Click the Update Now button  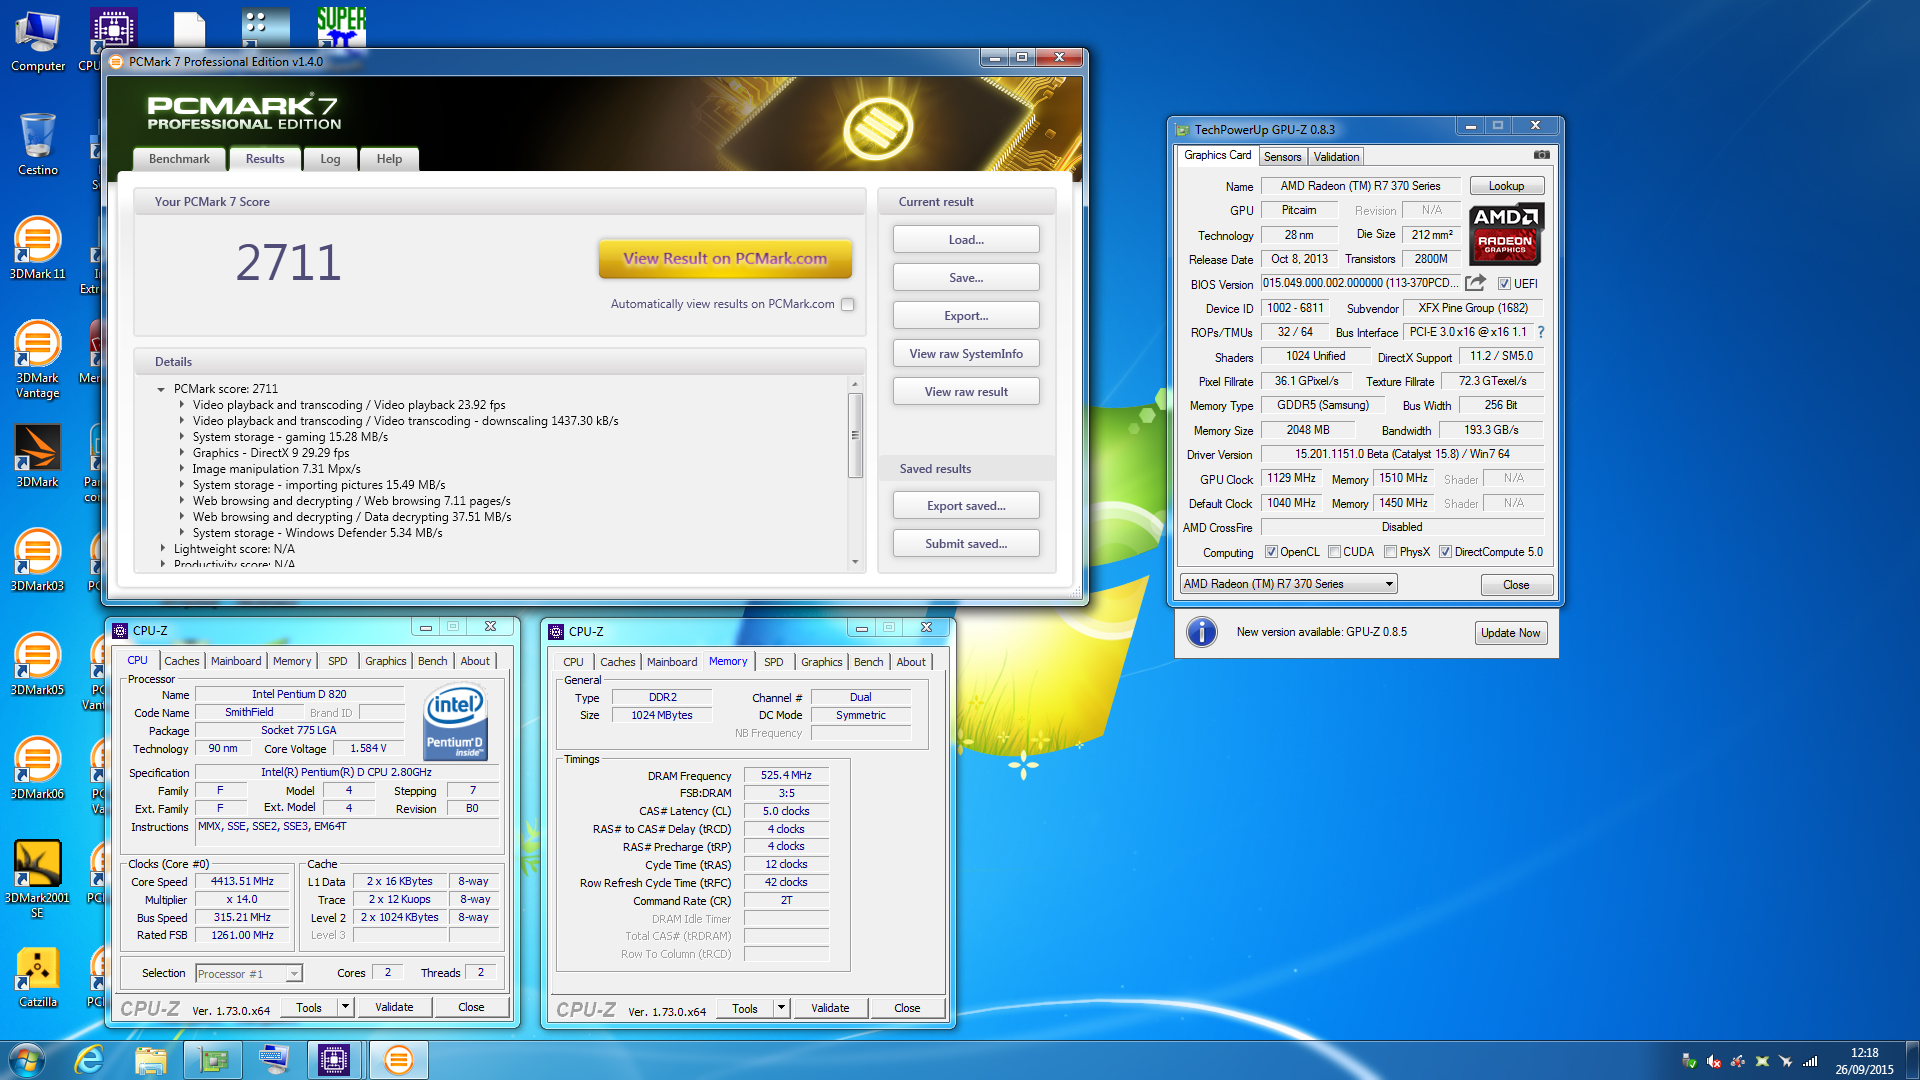1511,633
